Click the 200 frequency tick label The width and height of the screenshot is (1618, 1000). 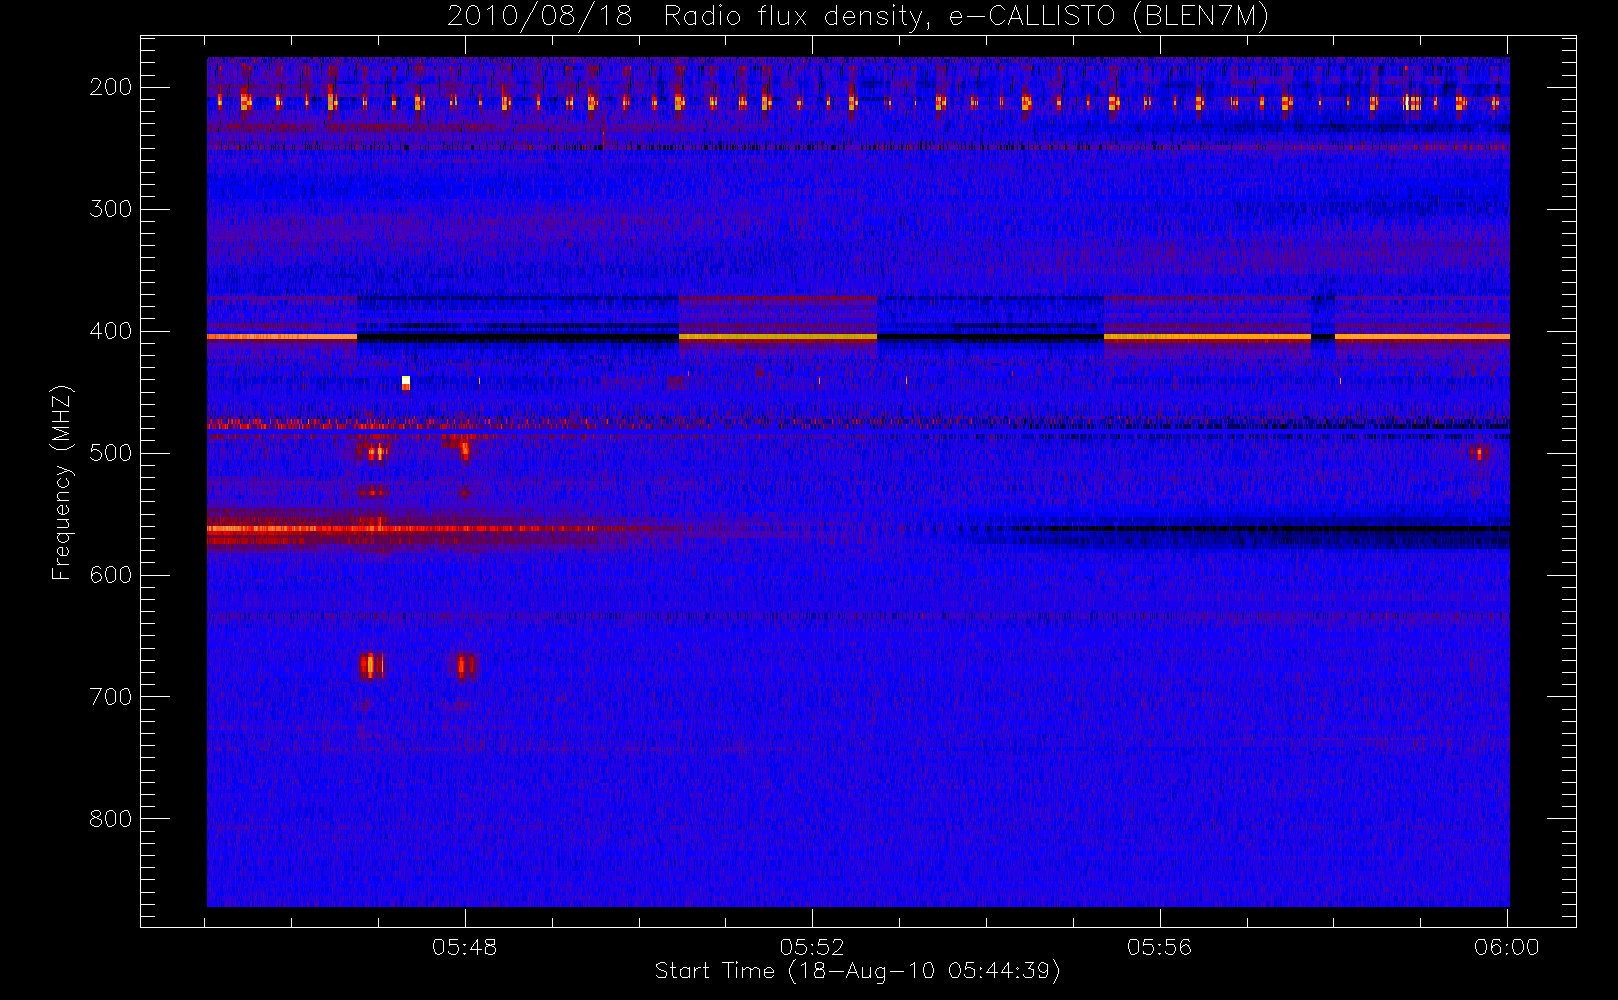[x=110, y=87]
